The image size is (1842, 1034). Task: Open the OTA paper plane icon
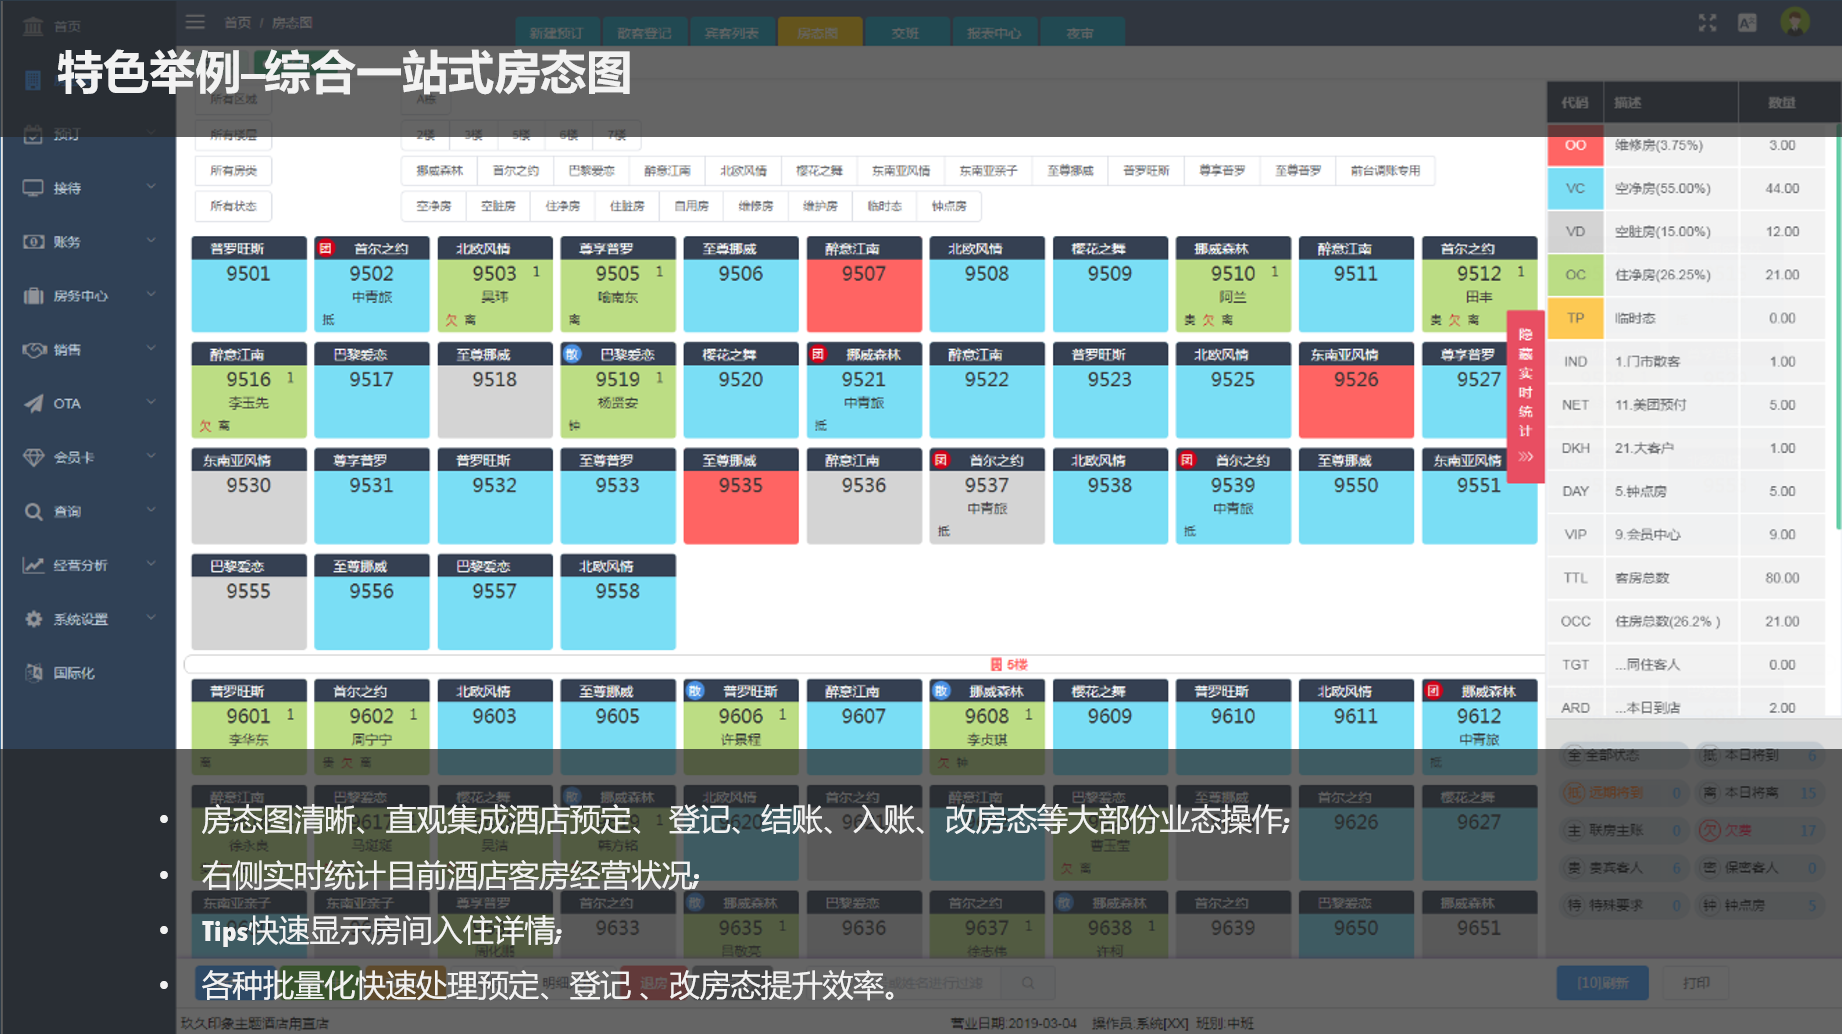coord(33,404)
